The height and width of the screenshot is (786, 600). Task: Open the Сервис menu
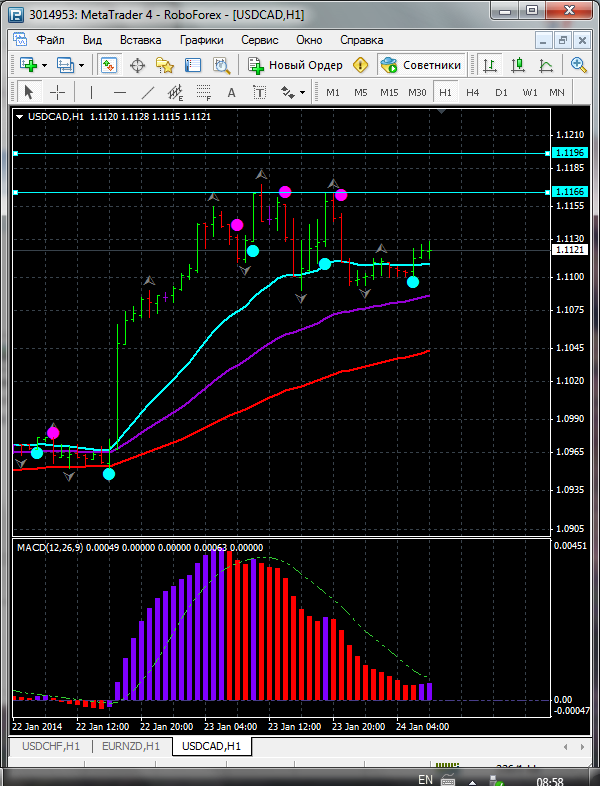click(260, 40)
